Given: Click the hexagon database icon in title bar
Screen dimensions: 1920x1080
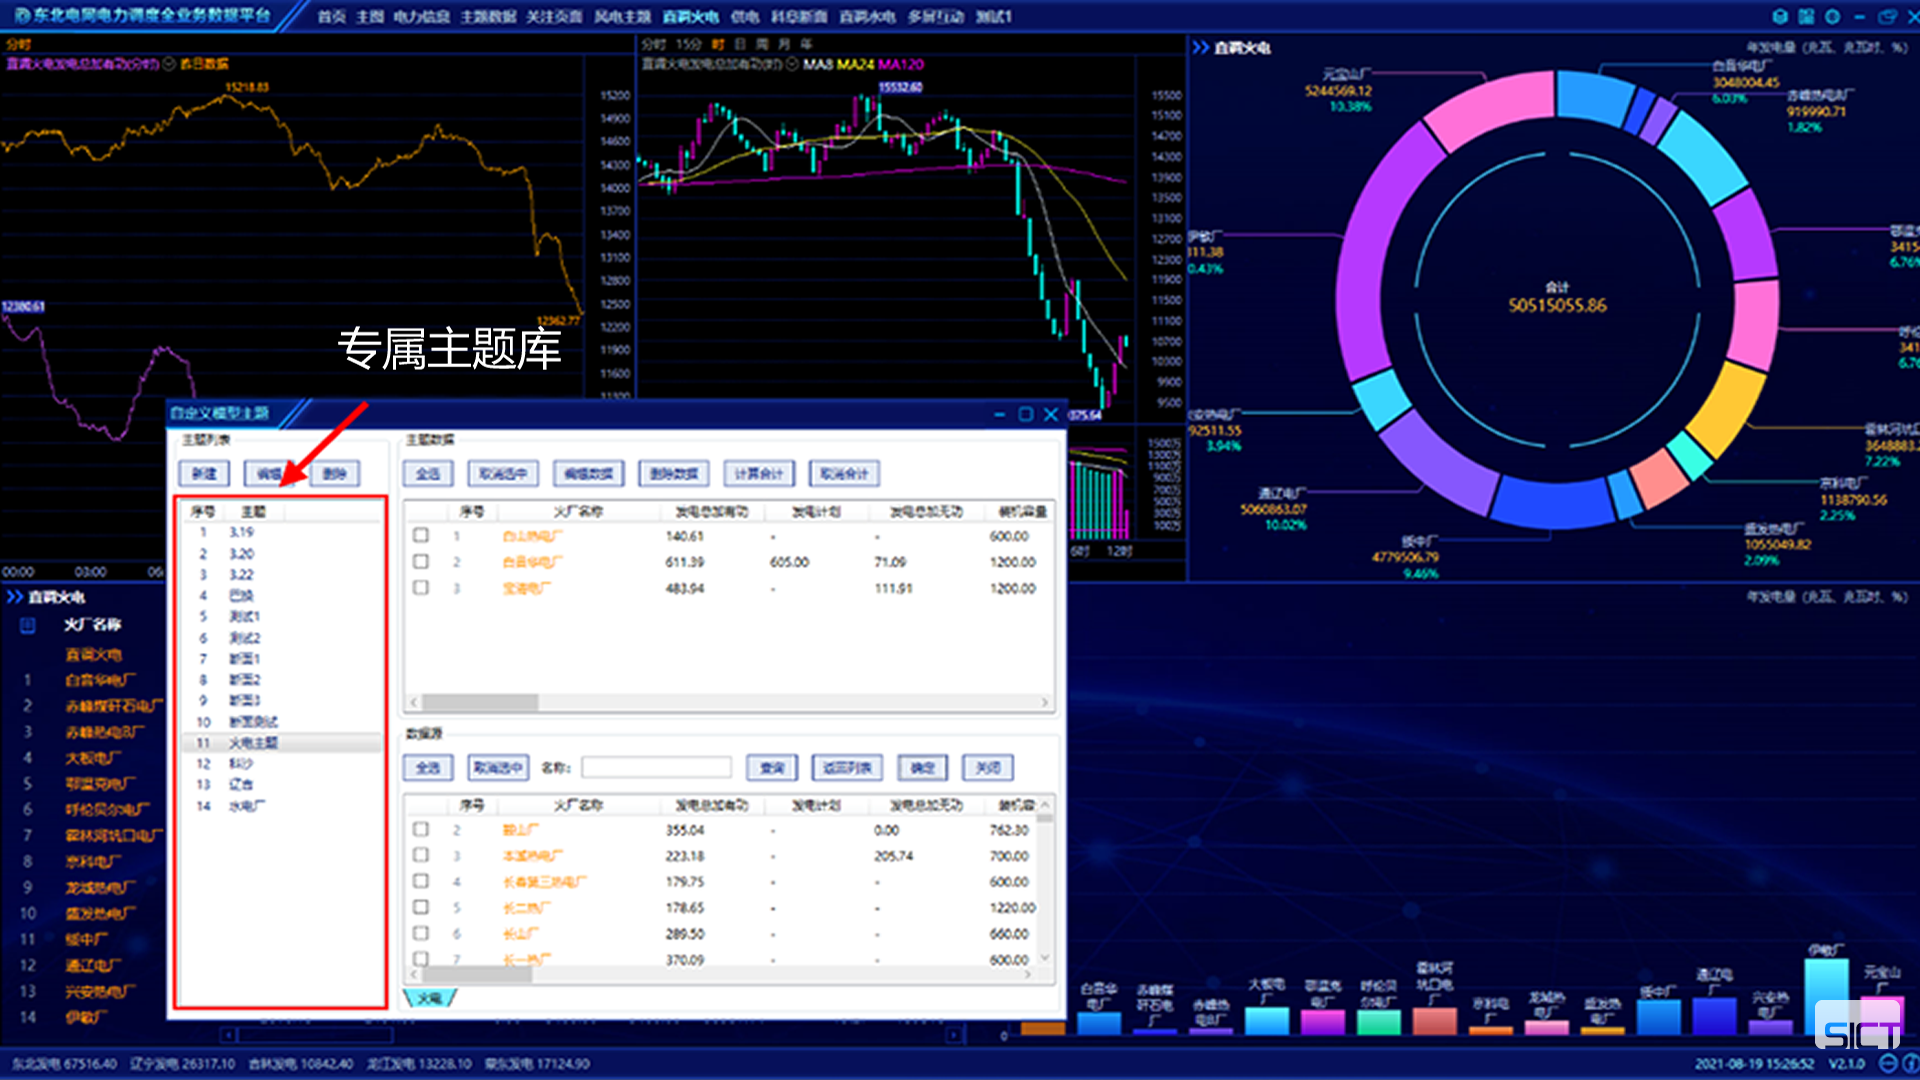Looking at the screenshot, I should (x=1780, y=16).
